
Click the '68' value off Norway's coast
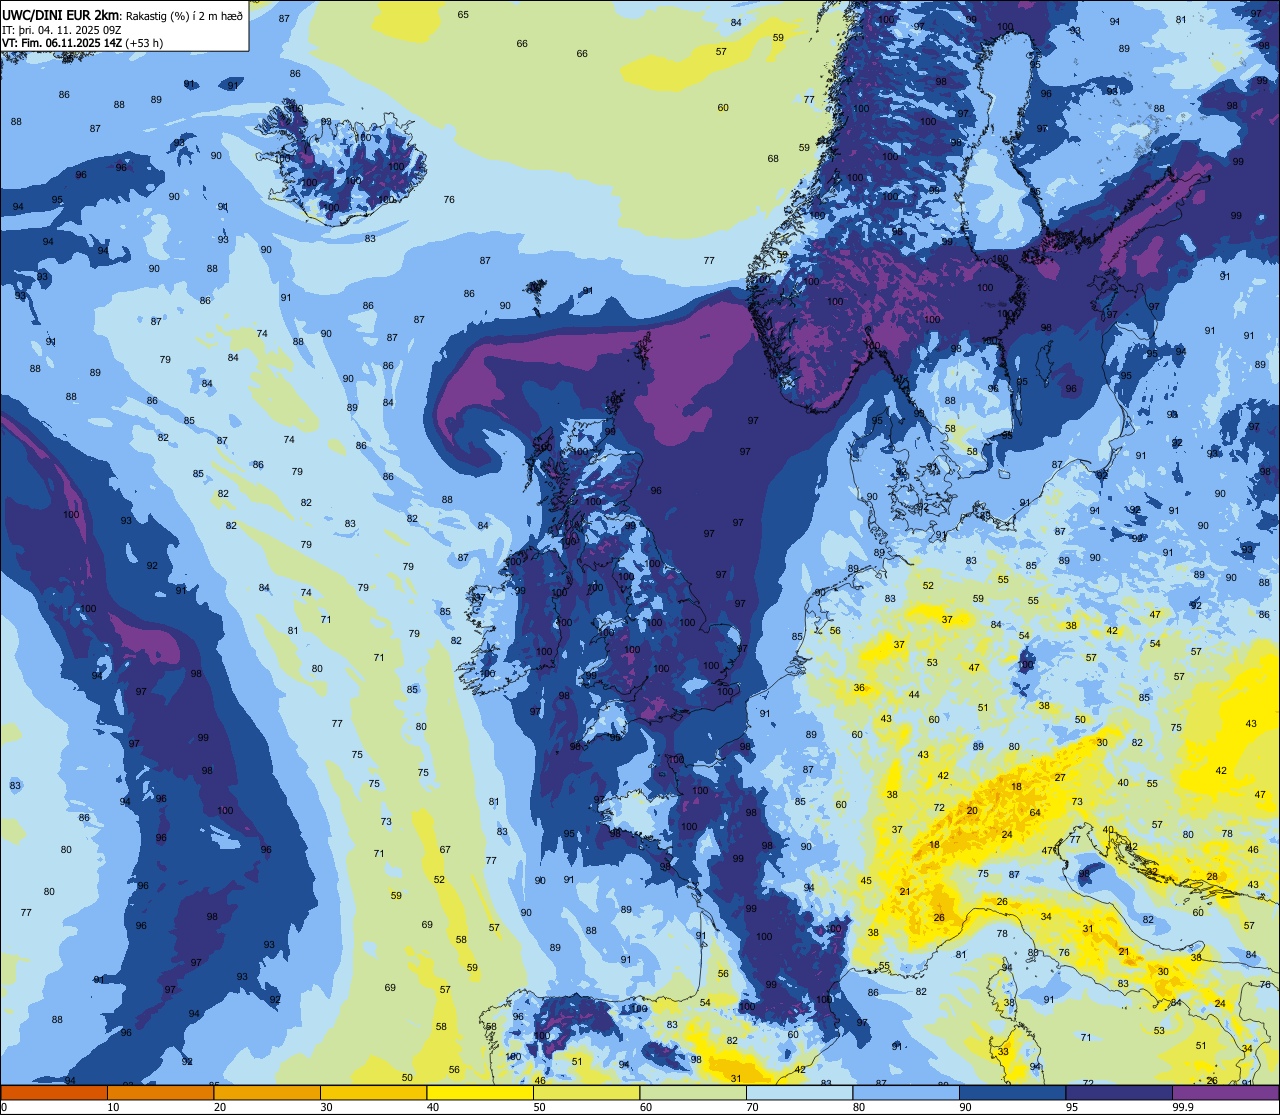pyautogui.click(x=773, y=159)
